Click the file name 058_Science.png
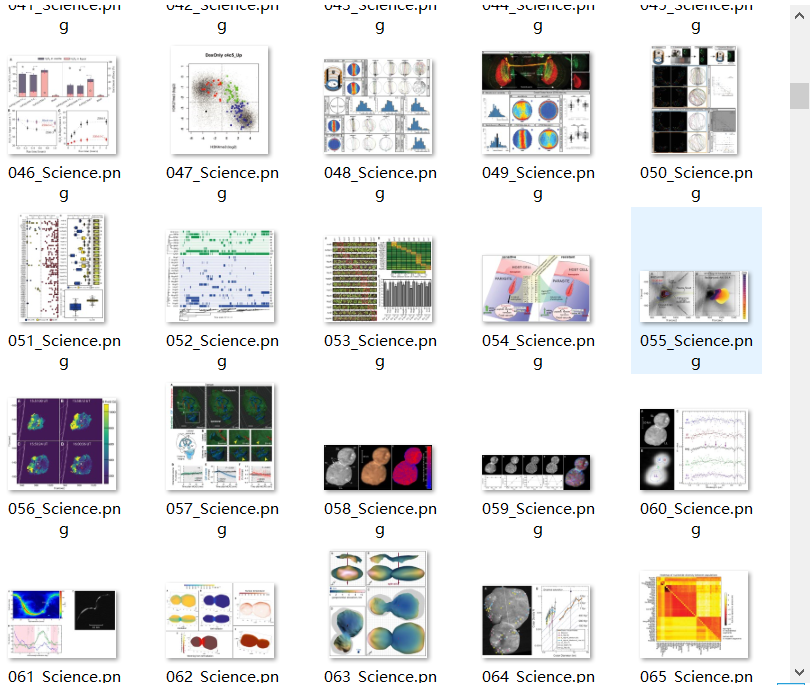This screenshot has height=685, width=811. [x=380, y=518]
